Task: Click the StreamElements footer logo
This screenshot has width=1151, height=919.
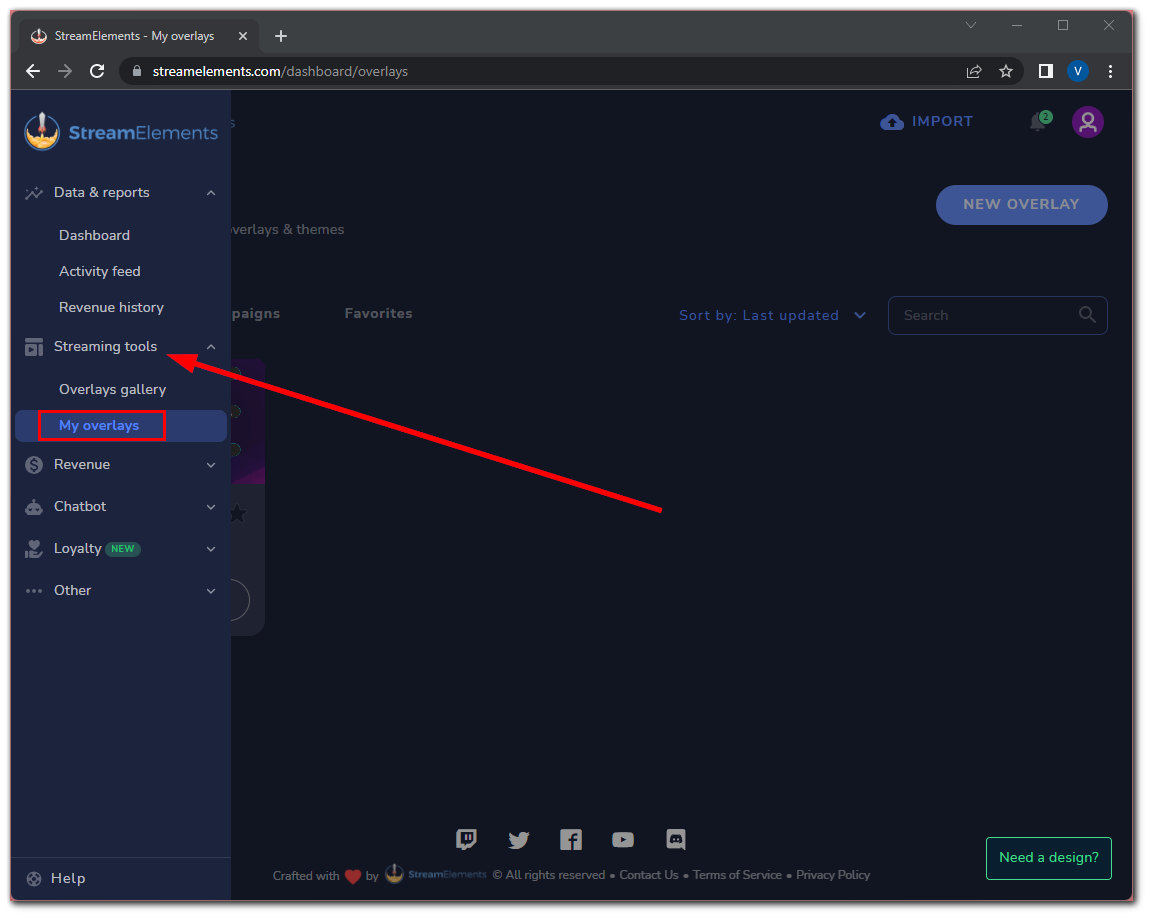Action: (x=436, y=874)
